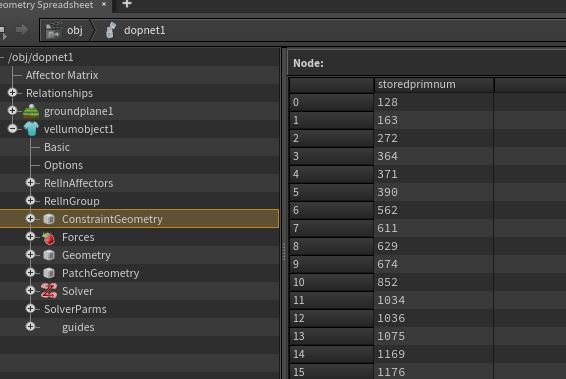566x379 pixels.
Task: Expand the RelInGroup node
Action: pyautogui.click(x=31, y=200)
